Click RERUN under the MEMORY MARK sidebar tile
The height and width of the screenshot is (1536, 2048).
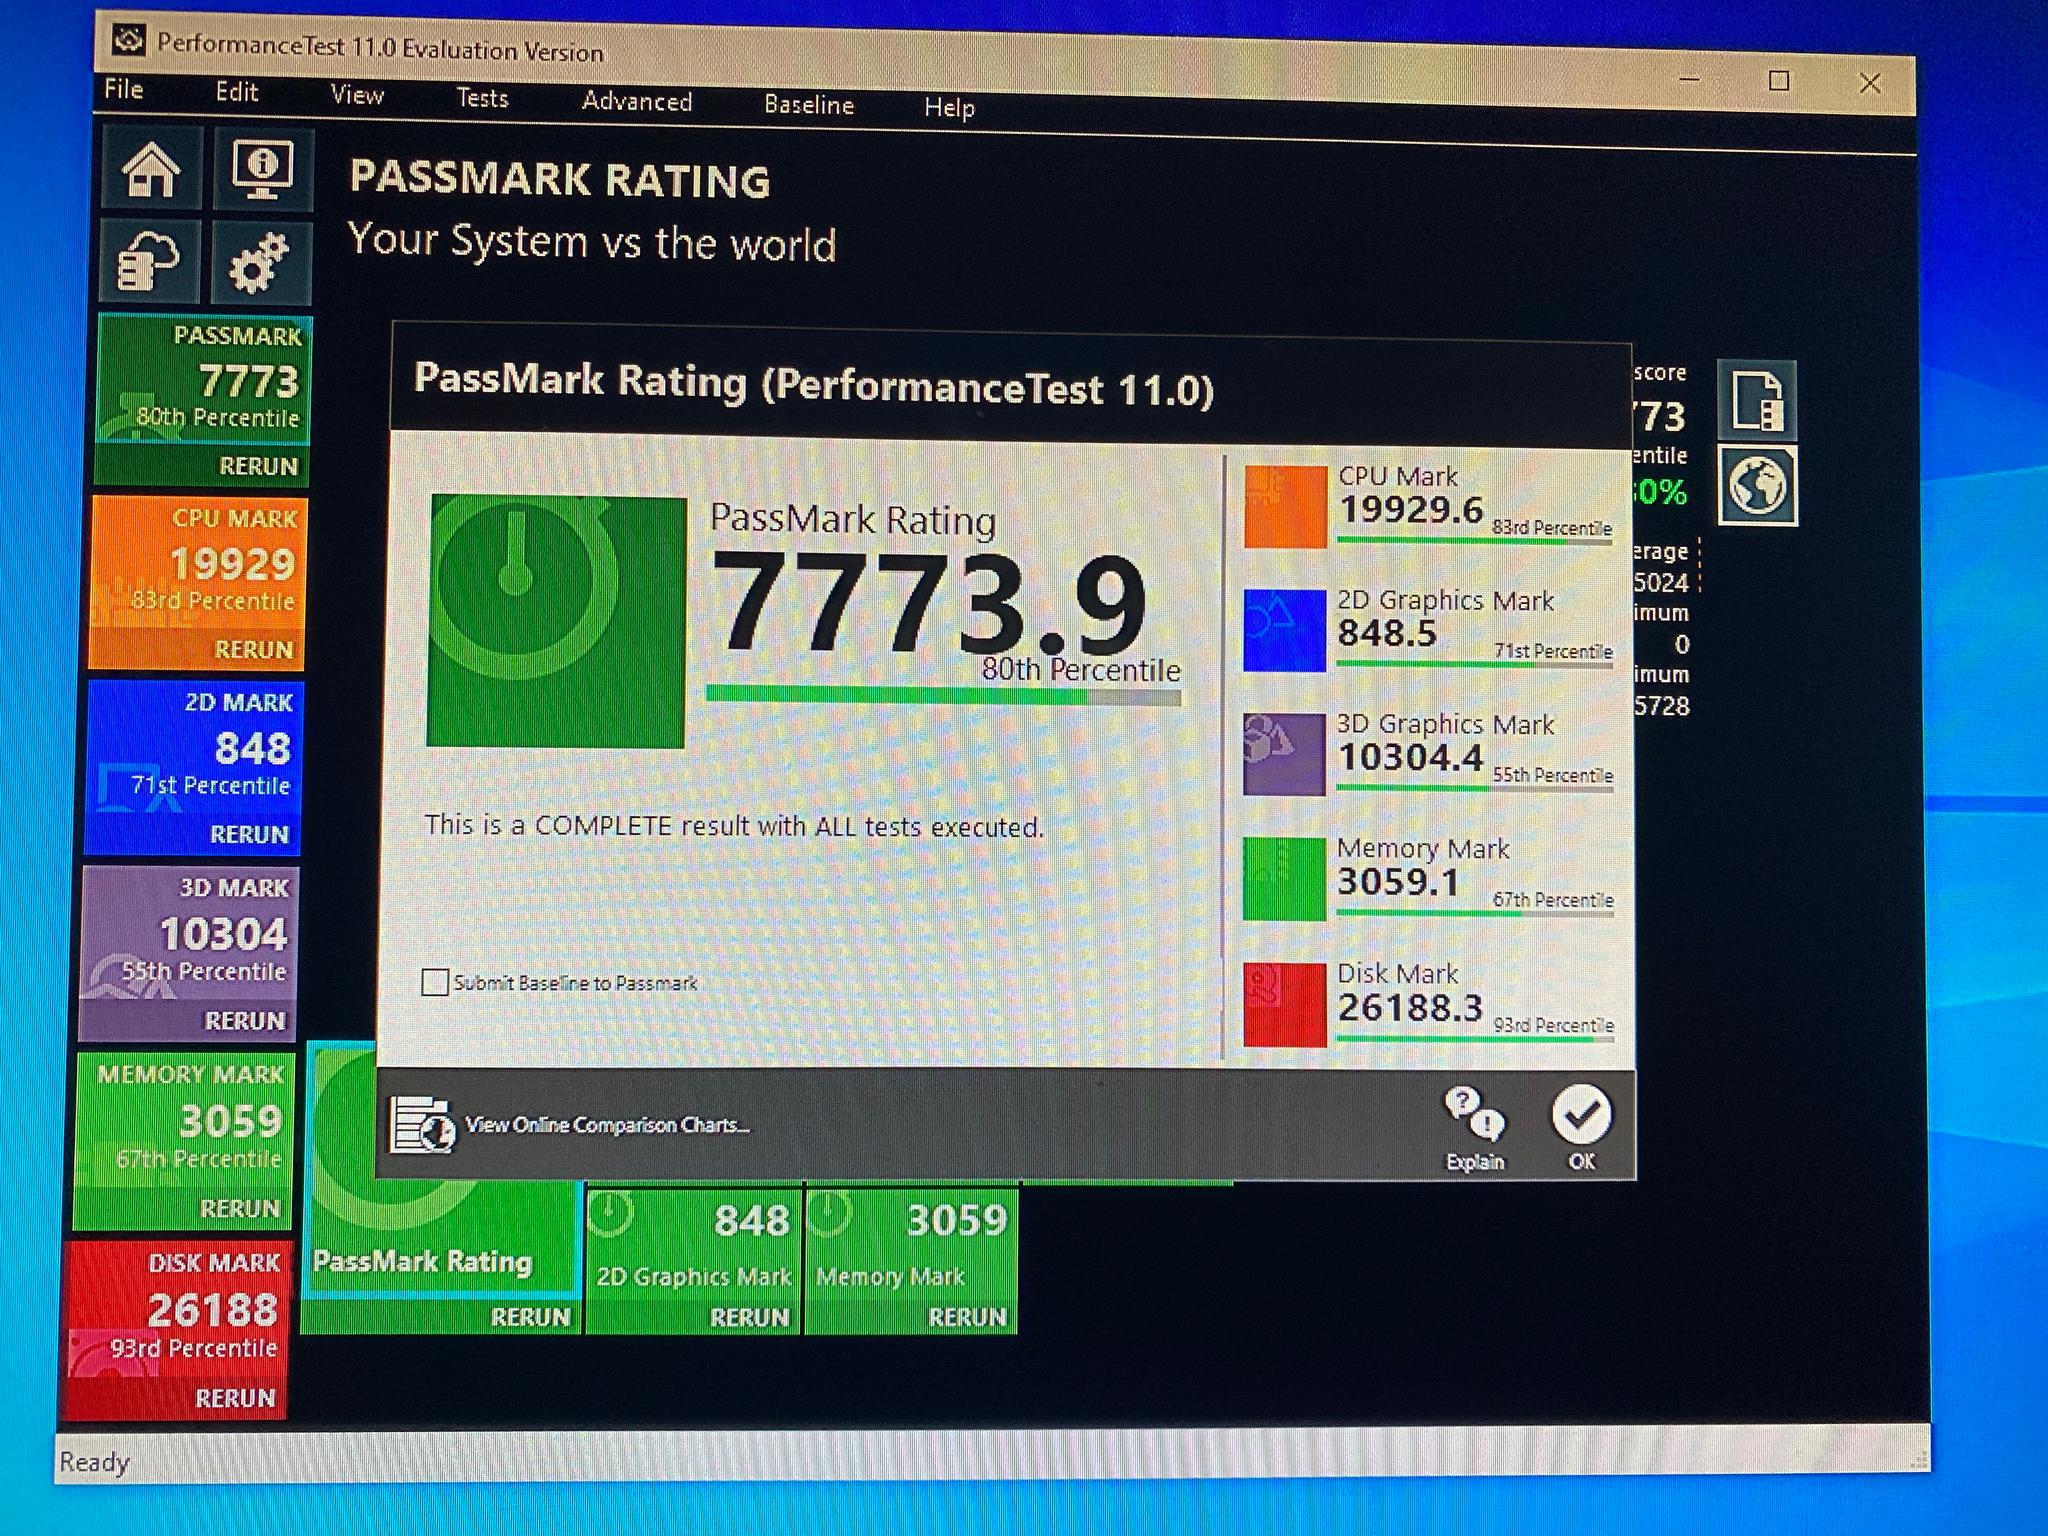[x=240, y=1208]
